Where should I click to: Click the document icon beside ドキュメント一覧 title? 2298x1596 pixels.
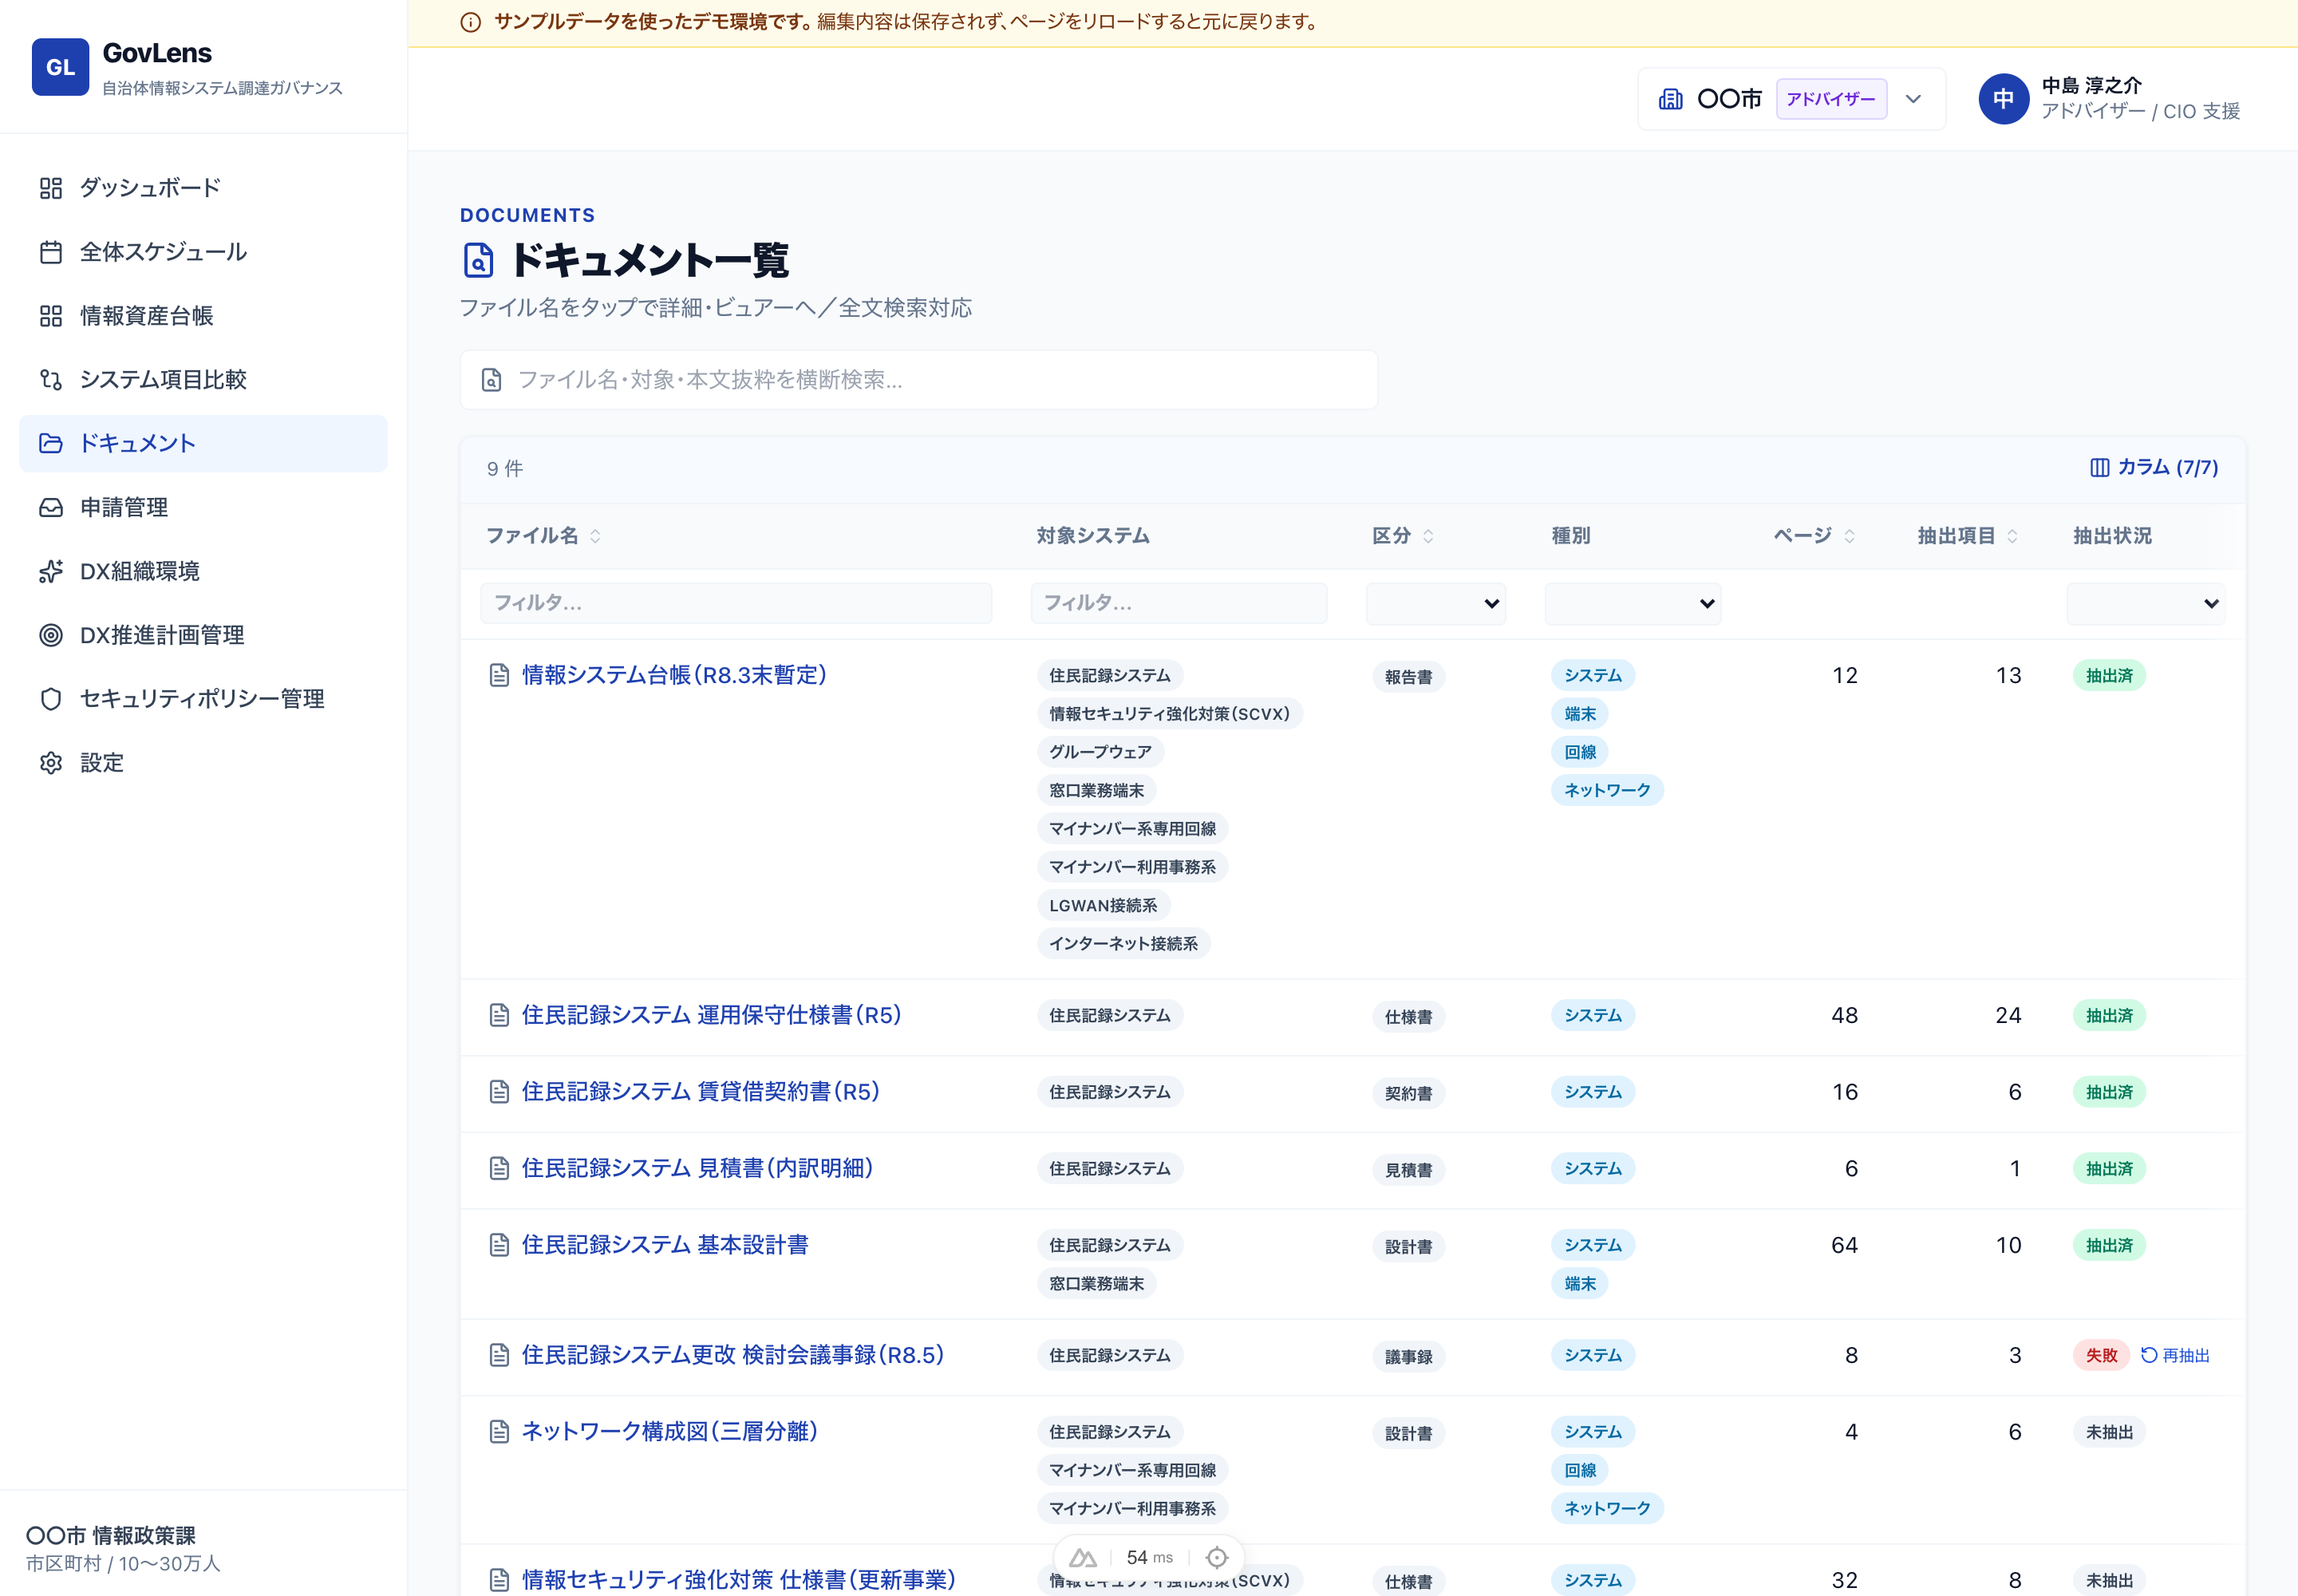pos(478,260)
